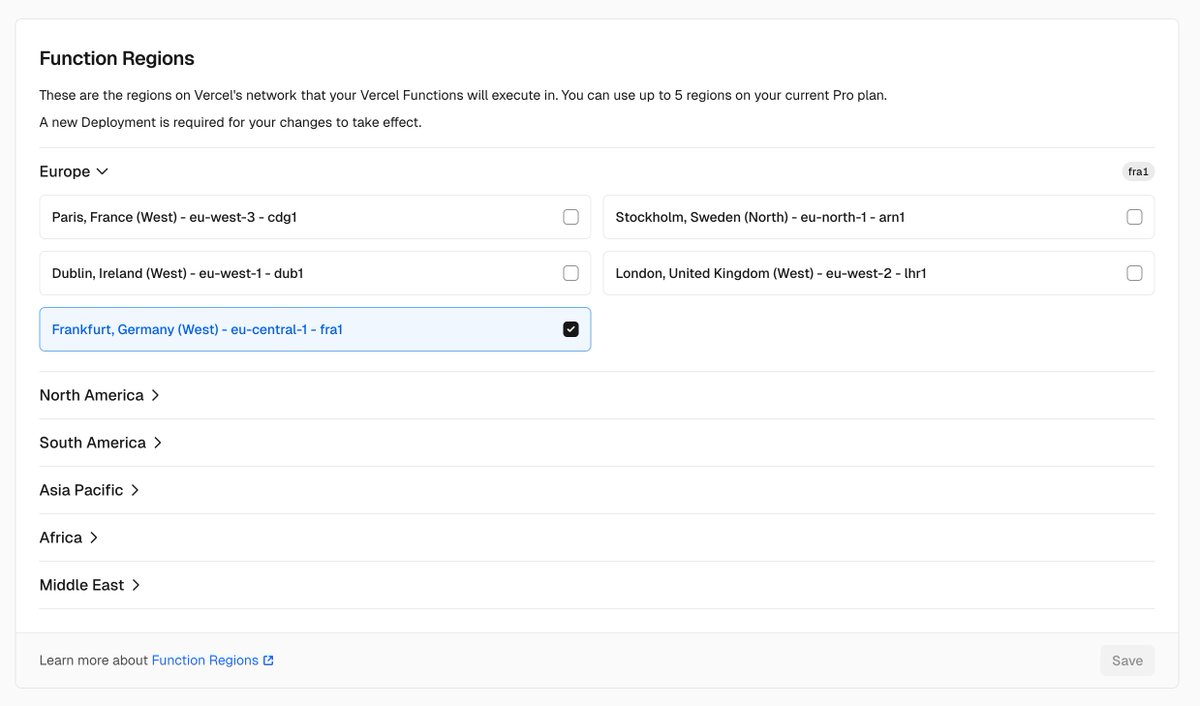
Task: Uncheck the Frankfurt, Germany fra1 checkbox
Action: point(571,329)
